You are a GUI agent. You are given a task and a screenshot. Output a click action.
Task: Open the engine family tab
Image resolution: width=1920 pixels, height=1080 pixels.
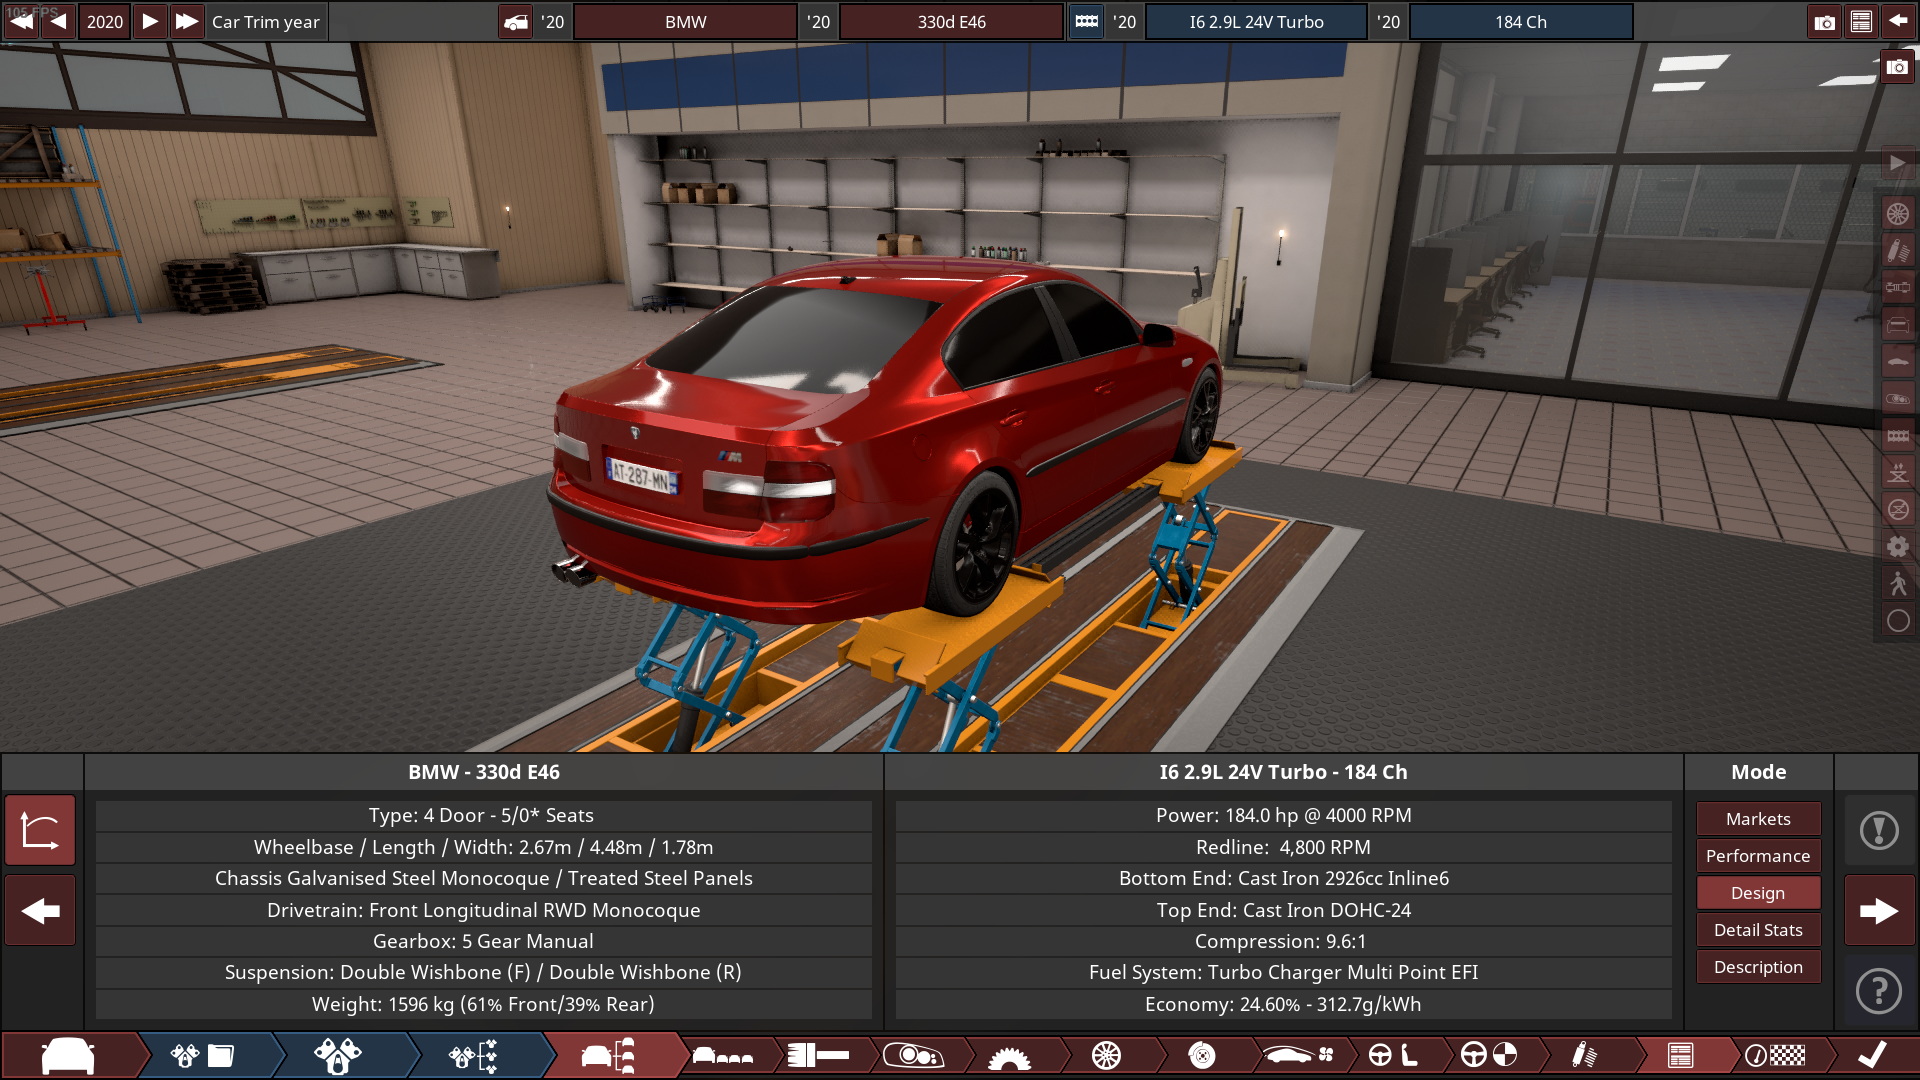pos(203,1056)
